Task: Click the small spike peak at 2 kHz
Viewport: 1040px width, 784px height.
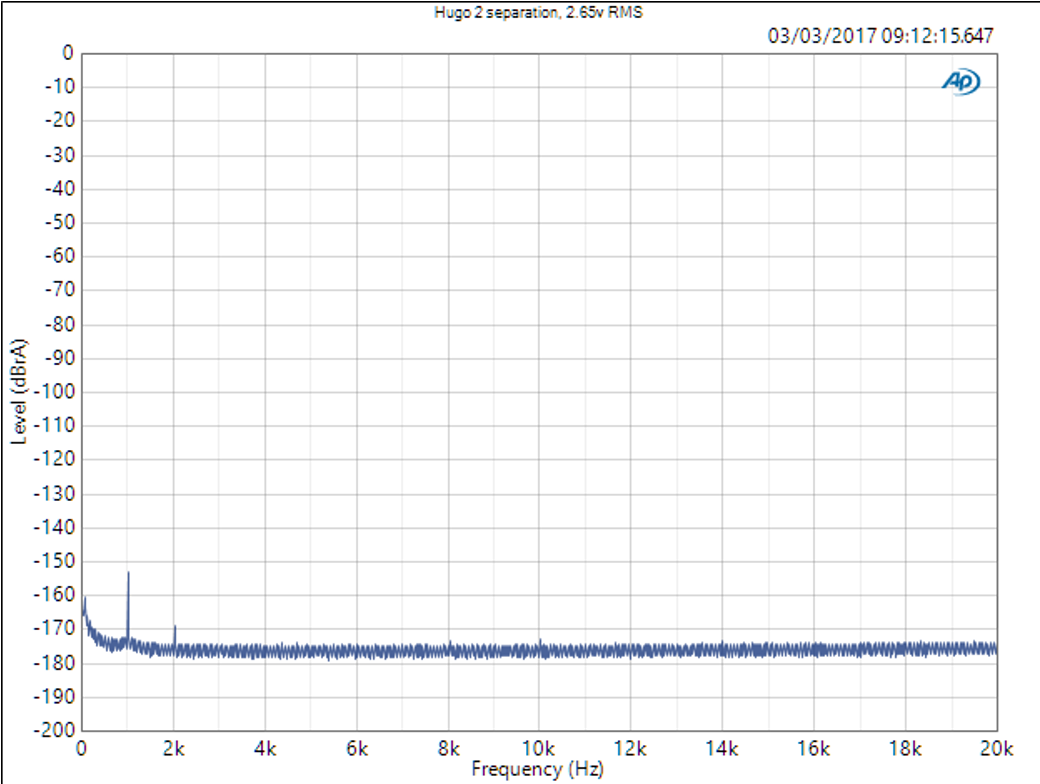Action: tap(174, 627)
